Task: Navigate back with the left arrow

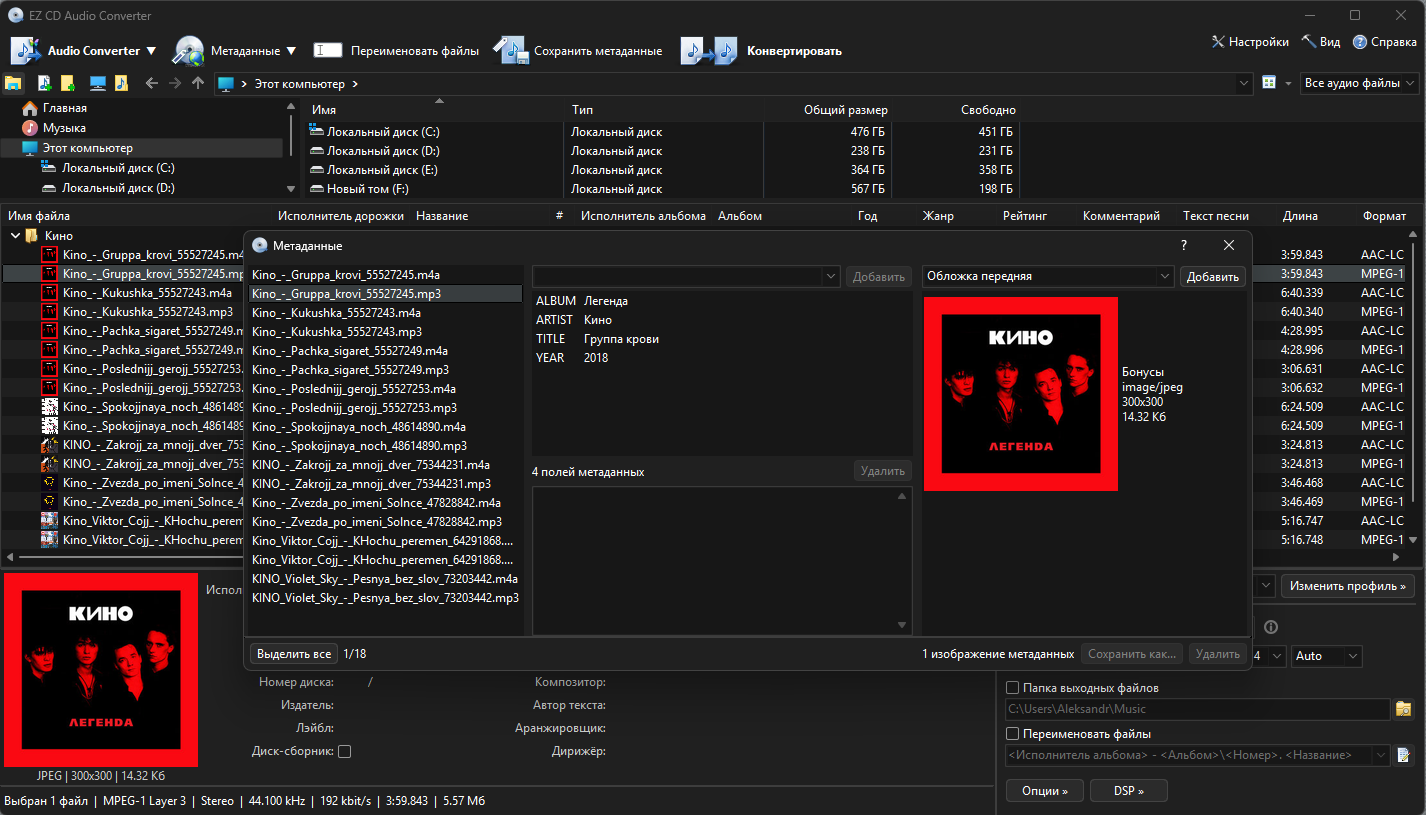Action: [152, 84]
